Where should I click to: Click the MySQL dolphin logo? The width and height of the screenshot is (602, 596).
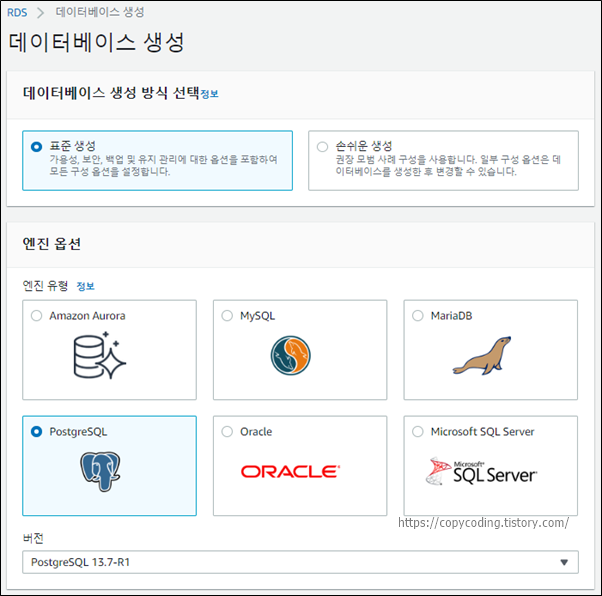tap(291, 355)
